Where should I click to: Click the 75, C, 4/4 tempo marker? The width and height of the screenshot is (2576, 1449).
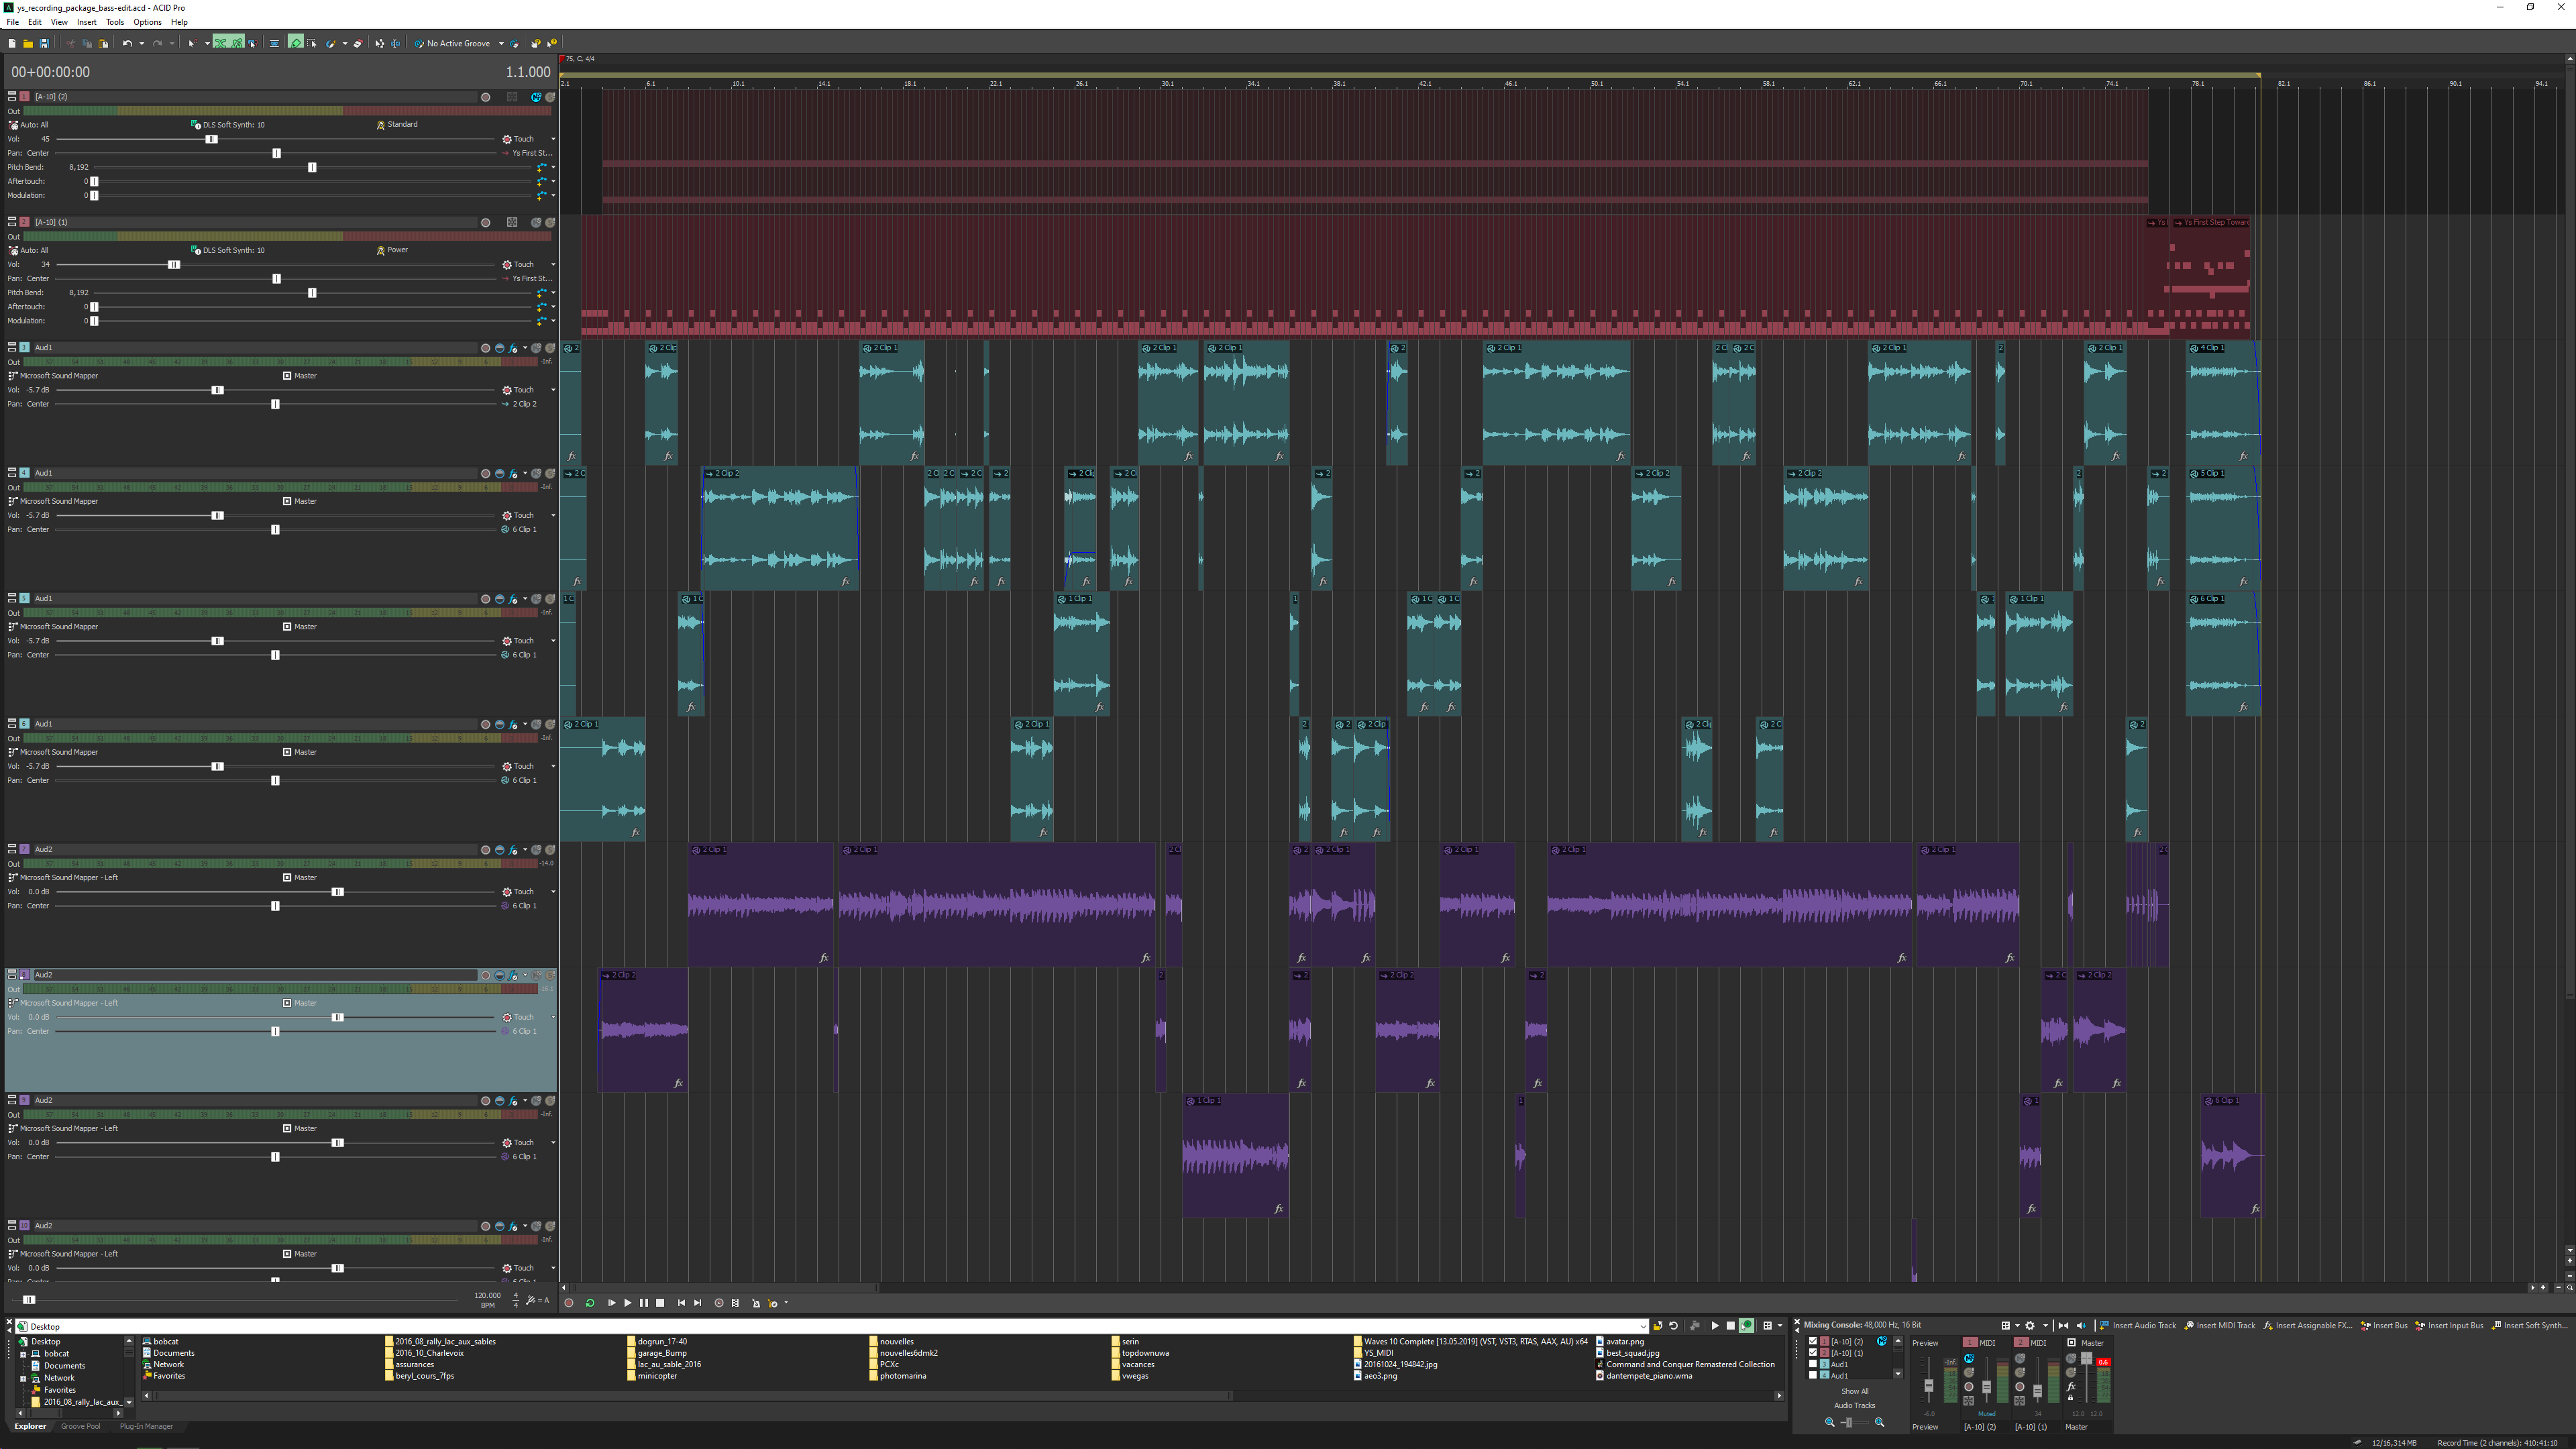coord(578,59)
